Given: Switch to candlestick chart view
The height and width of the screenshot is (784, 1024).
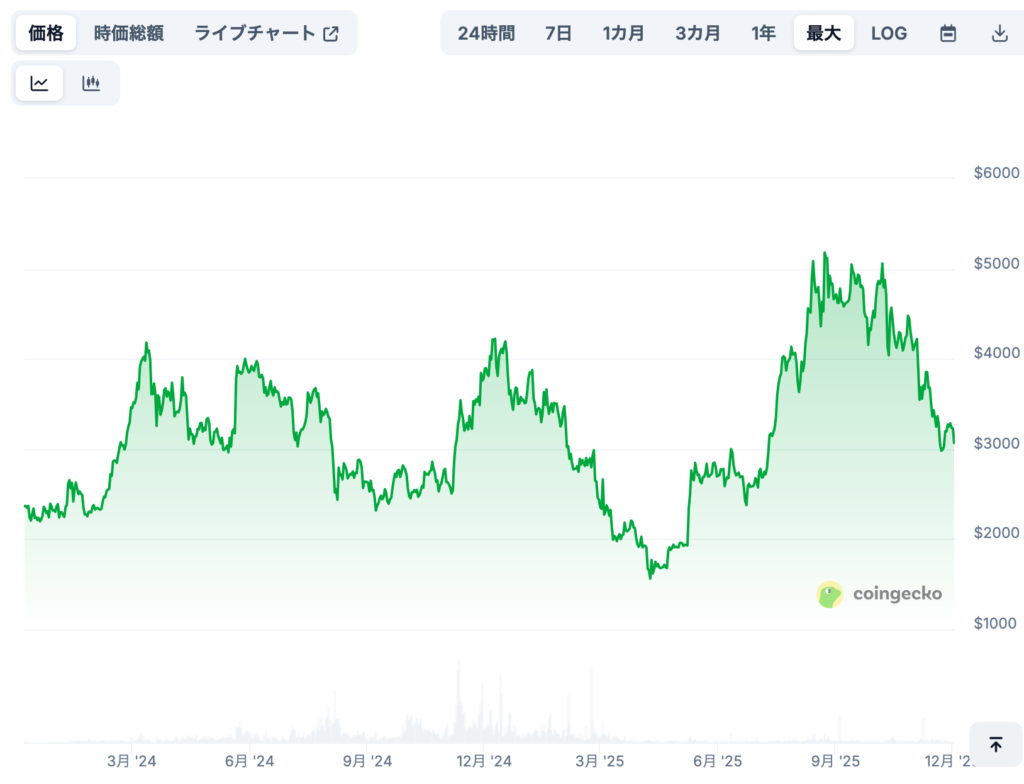Looking at the screenshot, I should (x=91, y=83).
